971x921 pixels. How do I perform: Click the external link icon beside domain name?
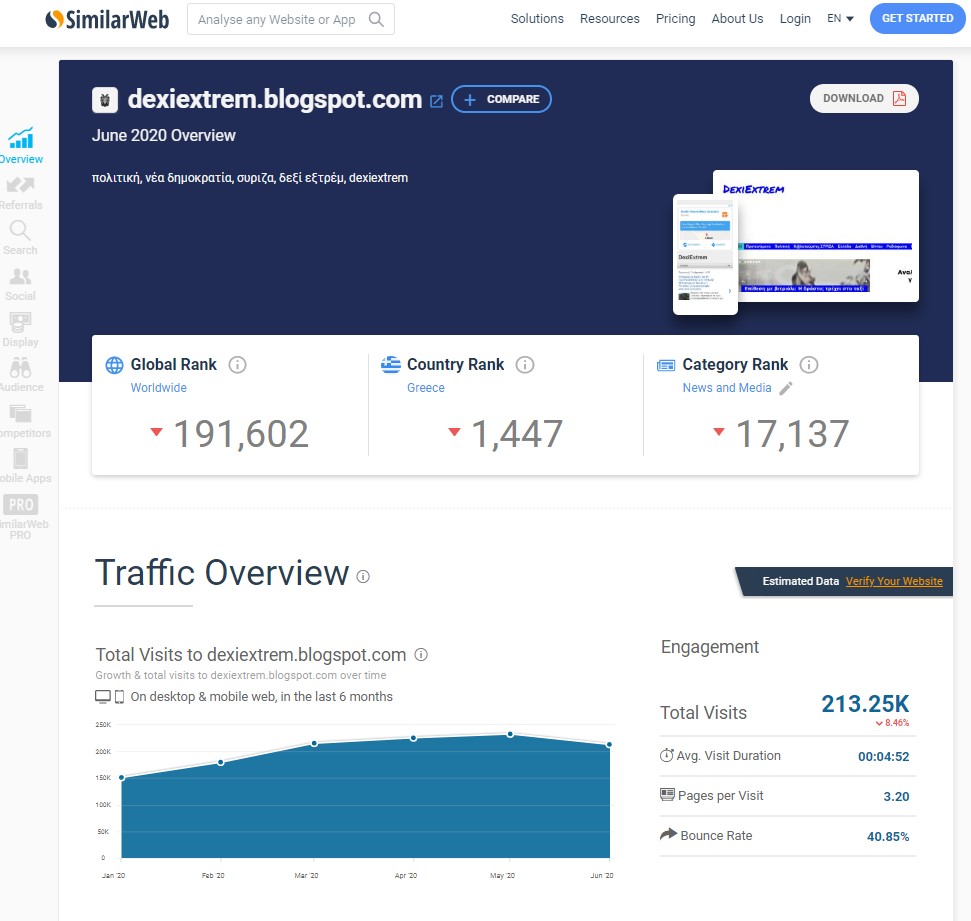coord(437,101)
